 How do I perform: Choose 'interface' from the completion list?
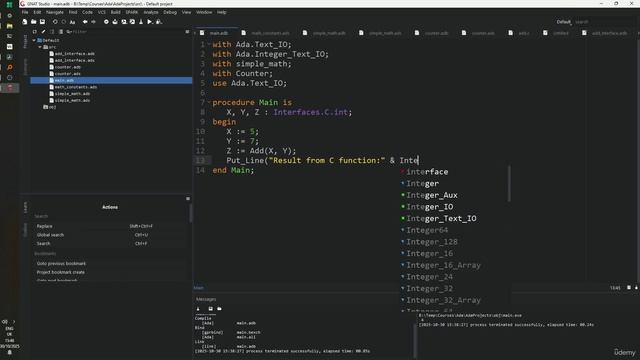427,172
